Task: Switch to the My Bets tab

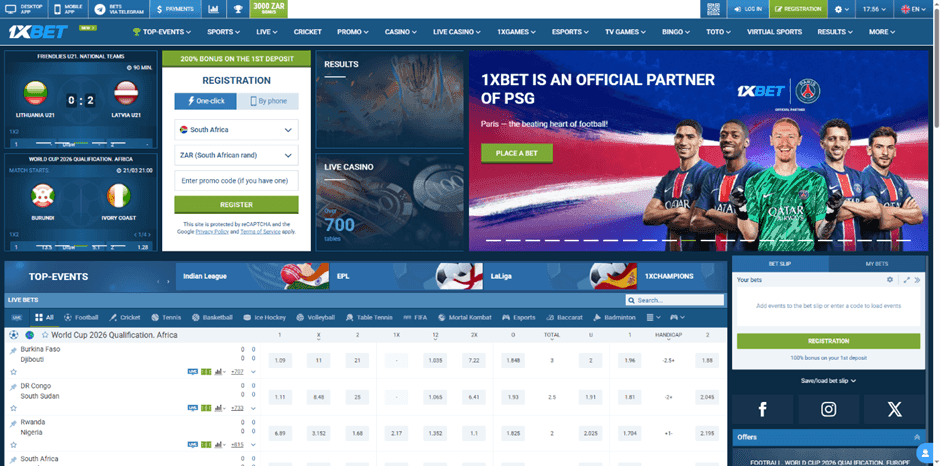Action: pos(876,263)
